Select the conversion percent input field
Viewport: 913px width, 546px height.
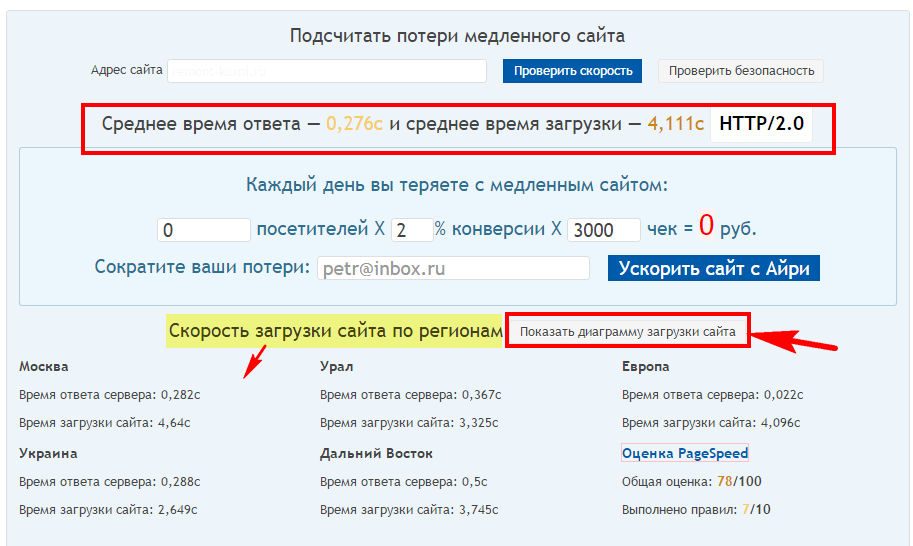(412, 230)
